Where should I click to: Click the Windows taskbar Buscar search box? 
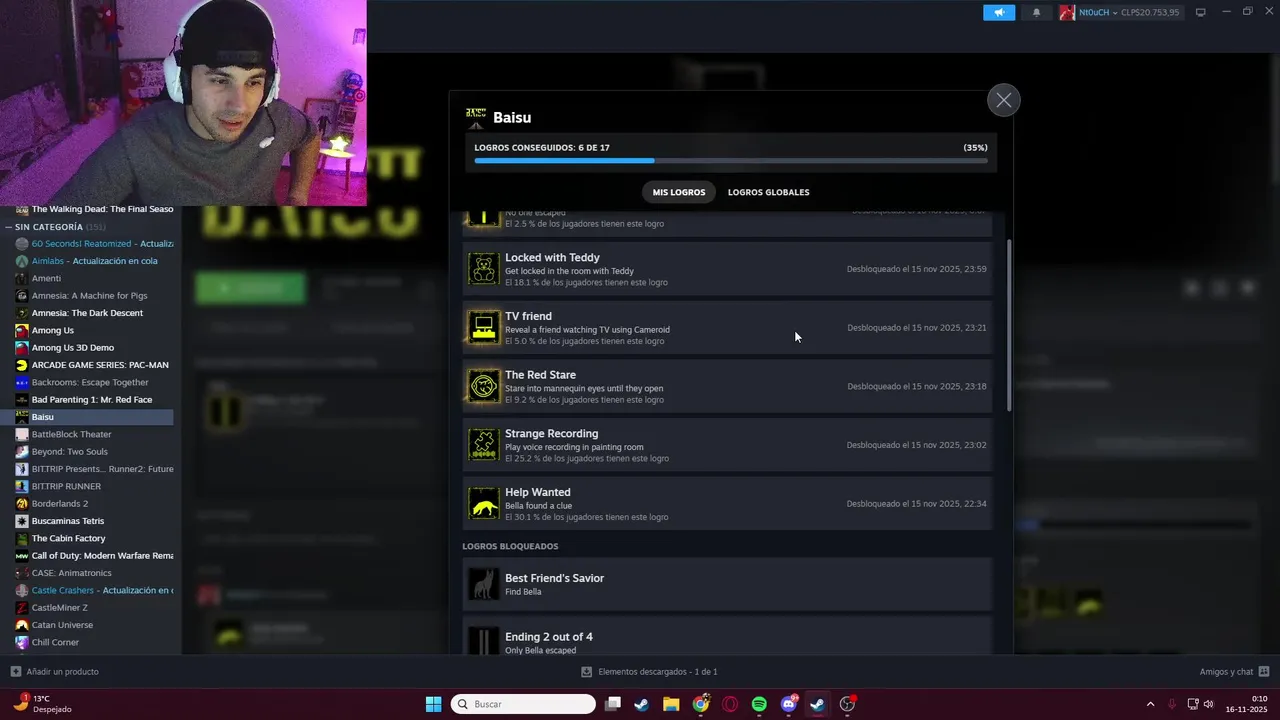coord(523,704)
